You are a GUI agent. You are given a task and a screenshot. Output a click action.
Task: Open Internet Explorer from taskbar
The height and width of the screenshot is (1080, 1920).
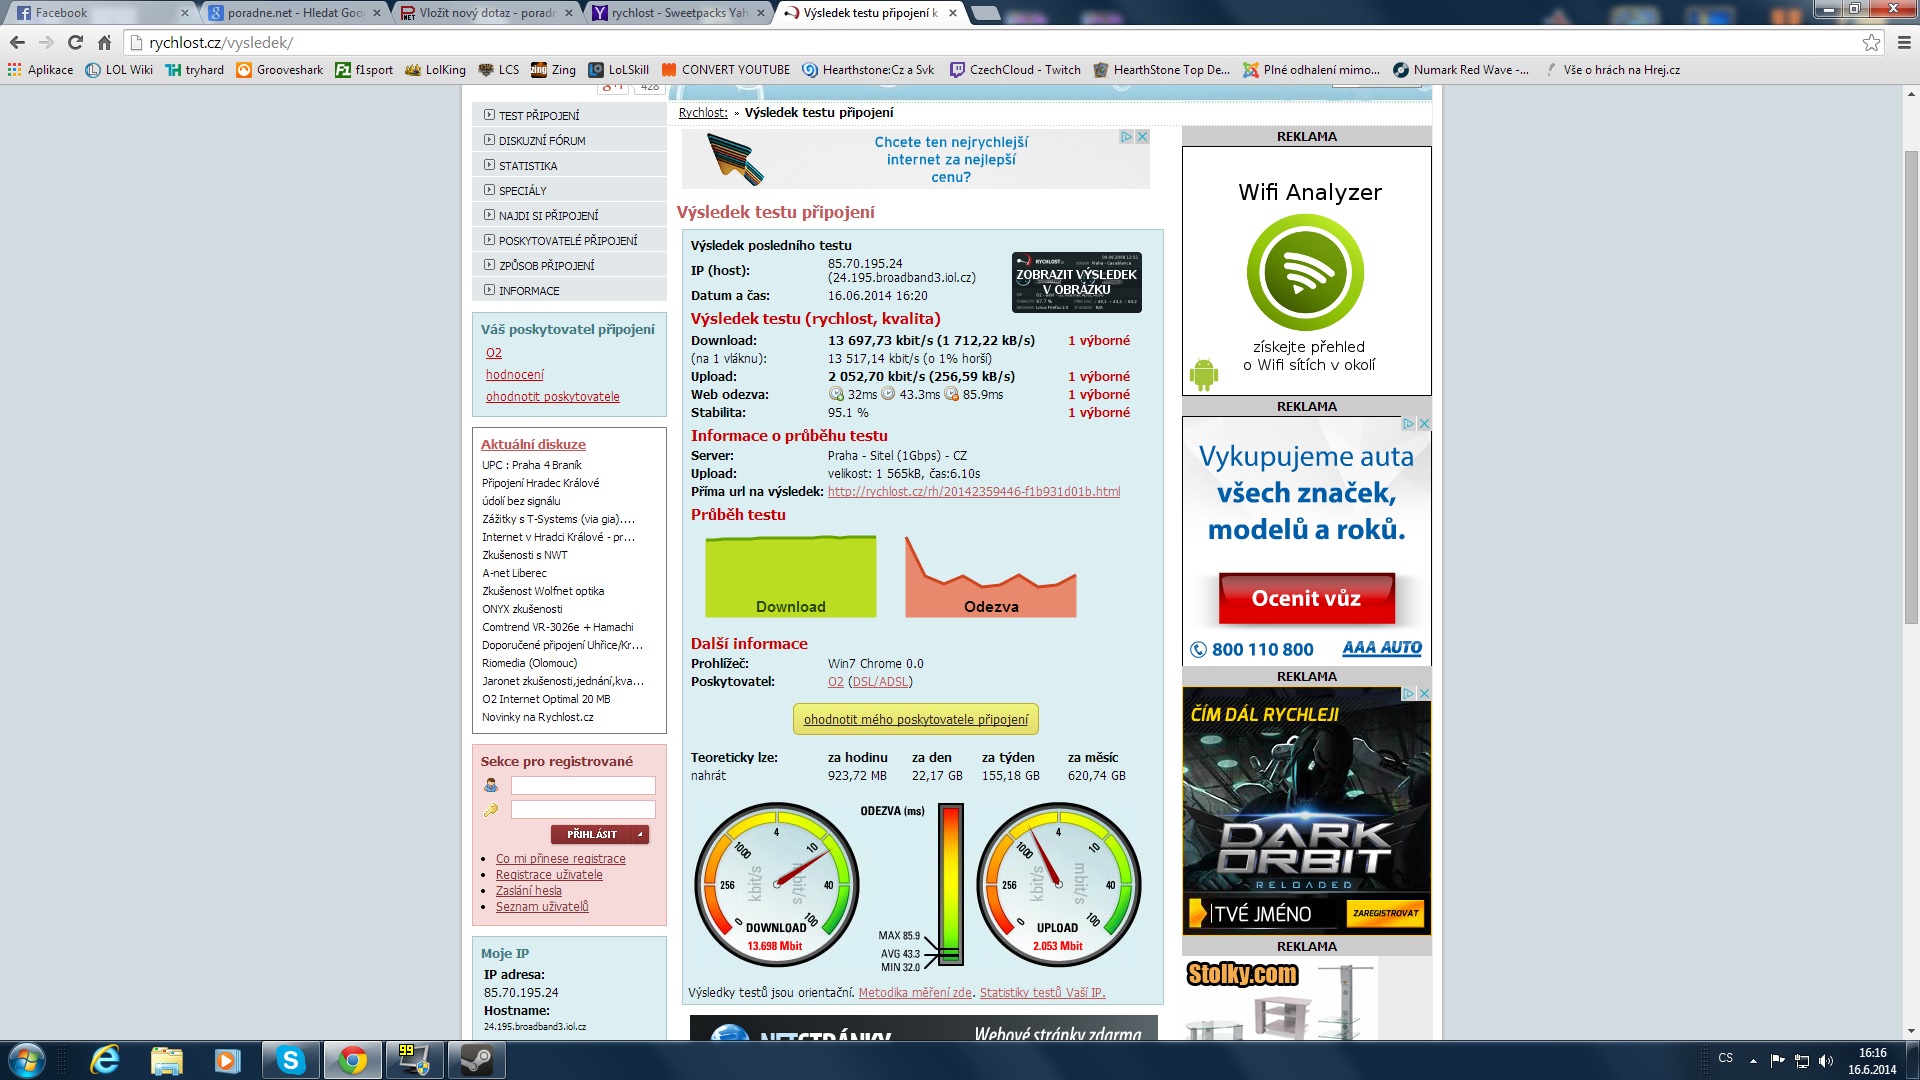[x=104, y=1060]
